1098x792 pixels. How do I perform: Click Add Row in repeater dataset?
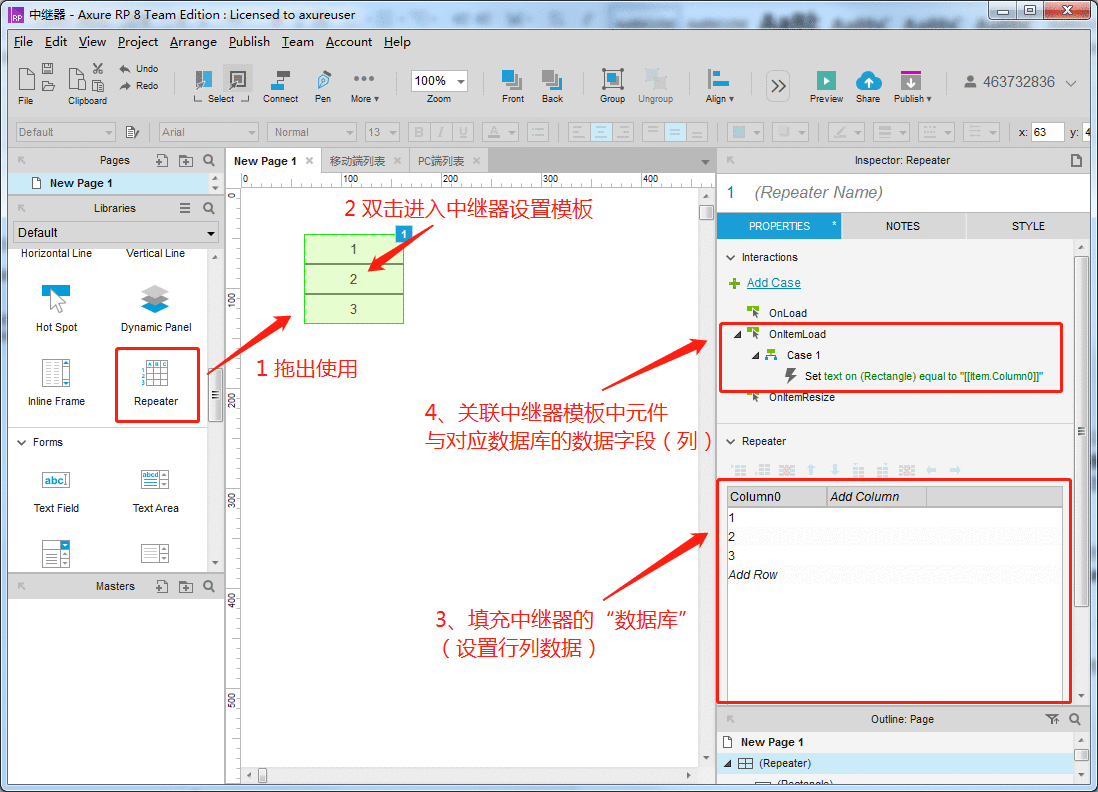click(753, 574)
